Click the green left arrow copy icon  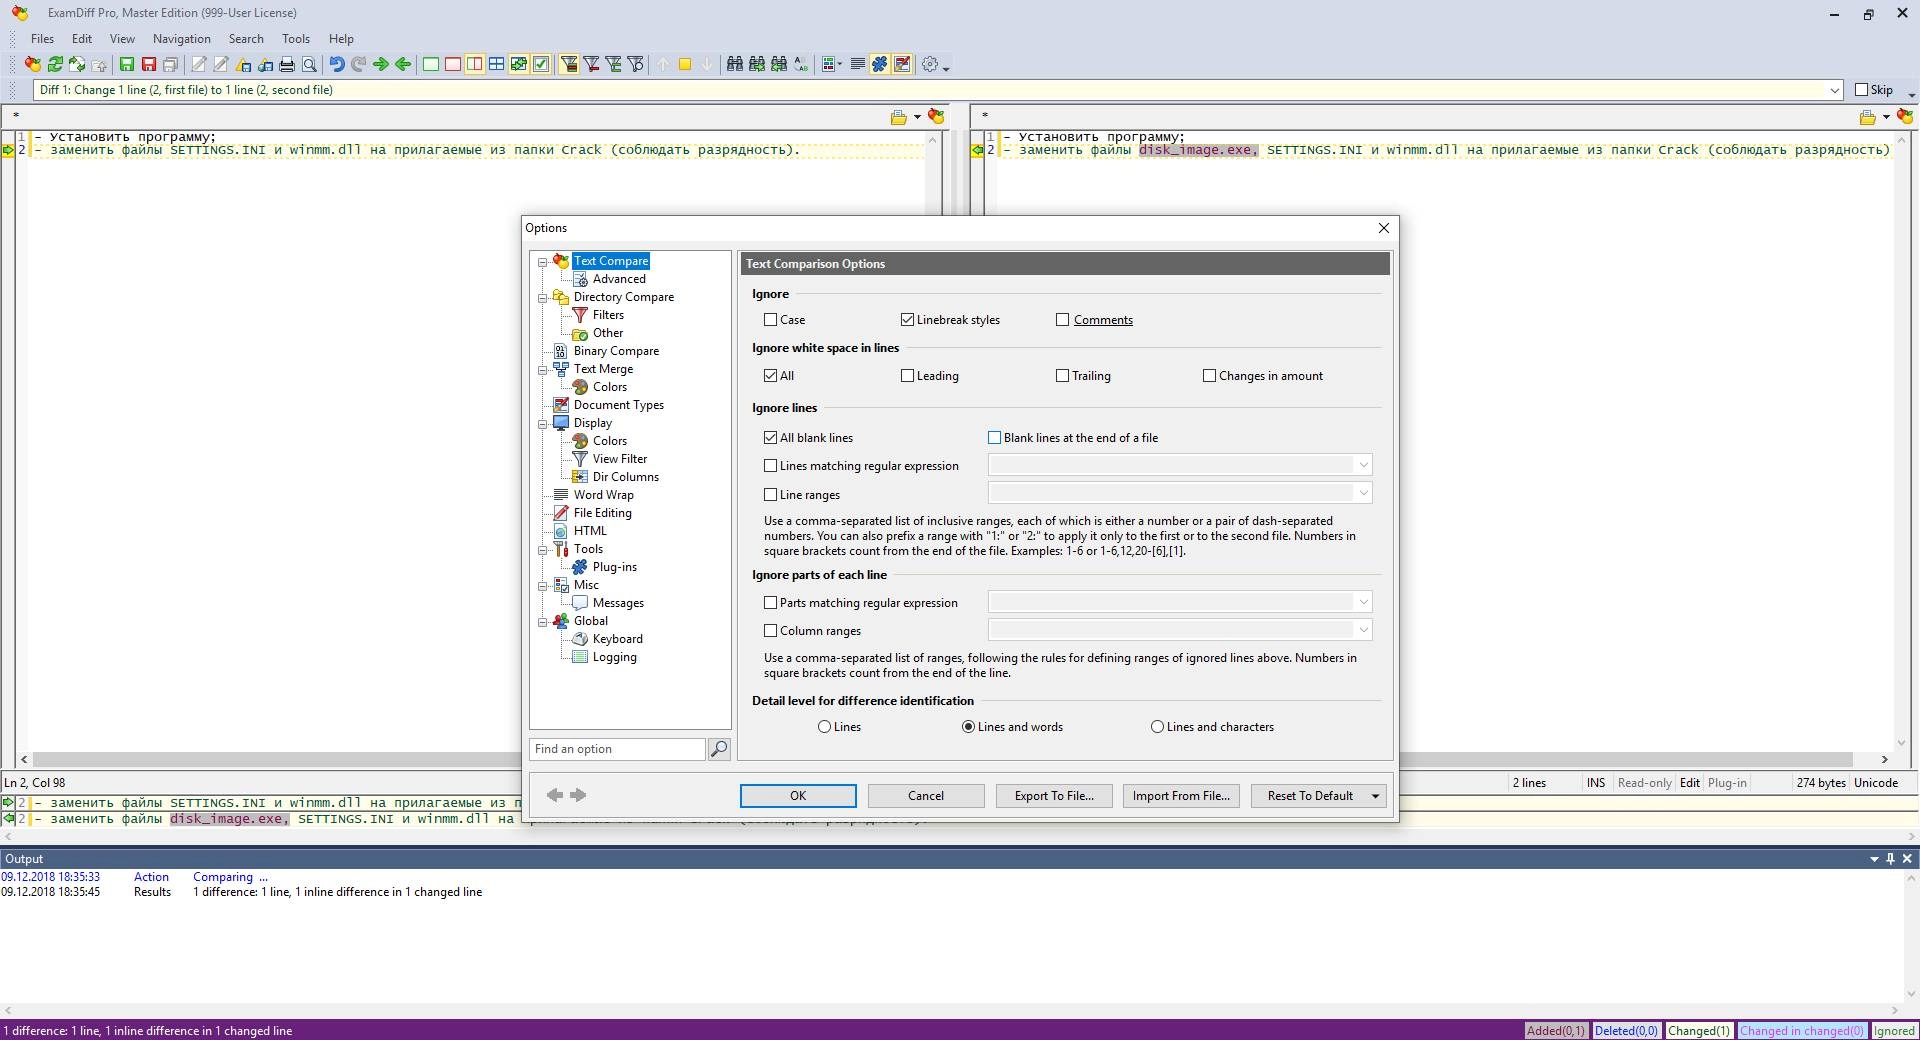click(x=403, y=64)
